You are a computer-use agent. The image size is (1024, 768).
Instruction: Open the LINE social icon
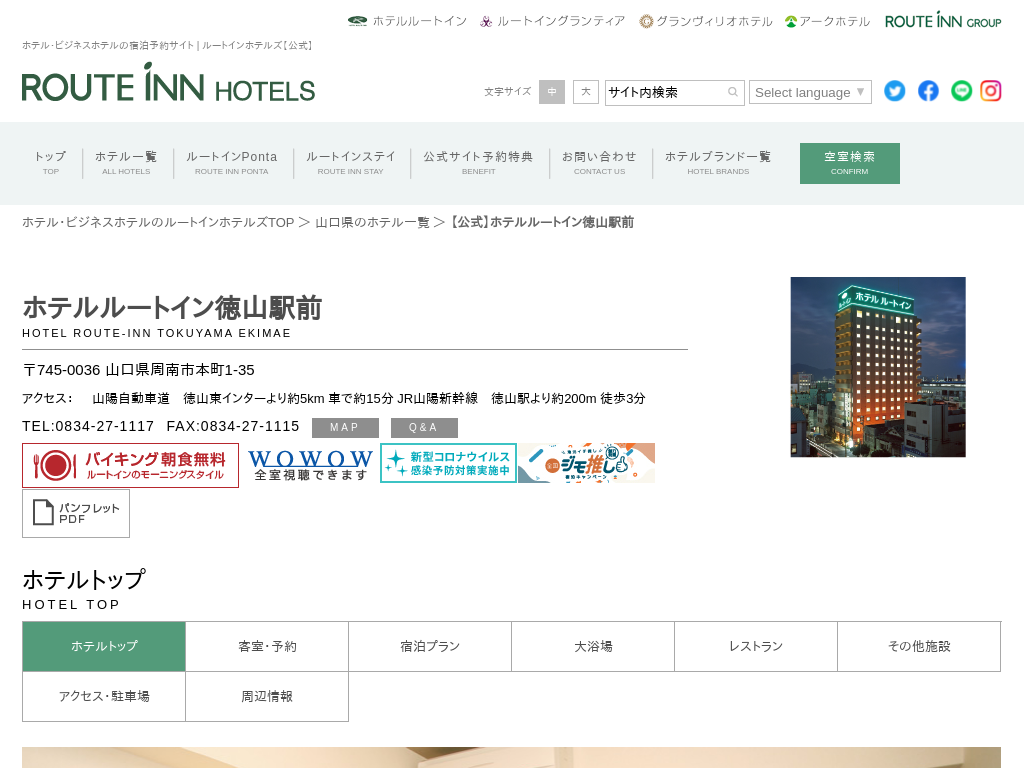coord(961,91)
